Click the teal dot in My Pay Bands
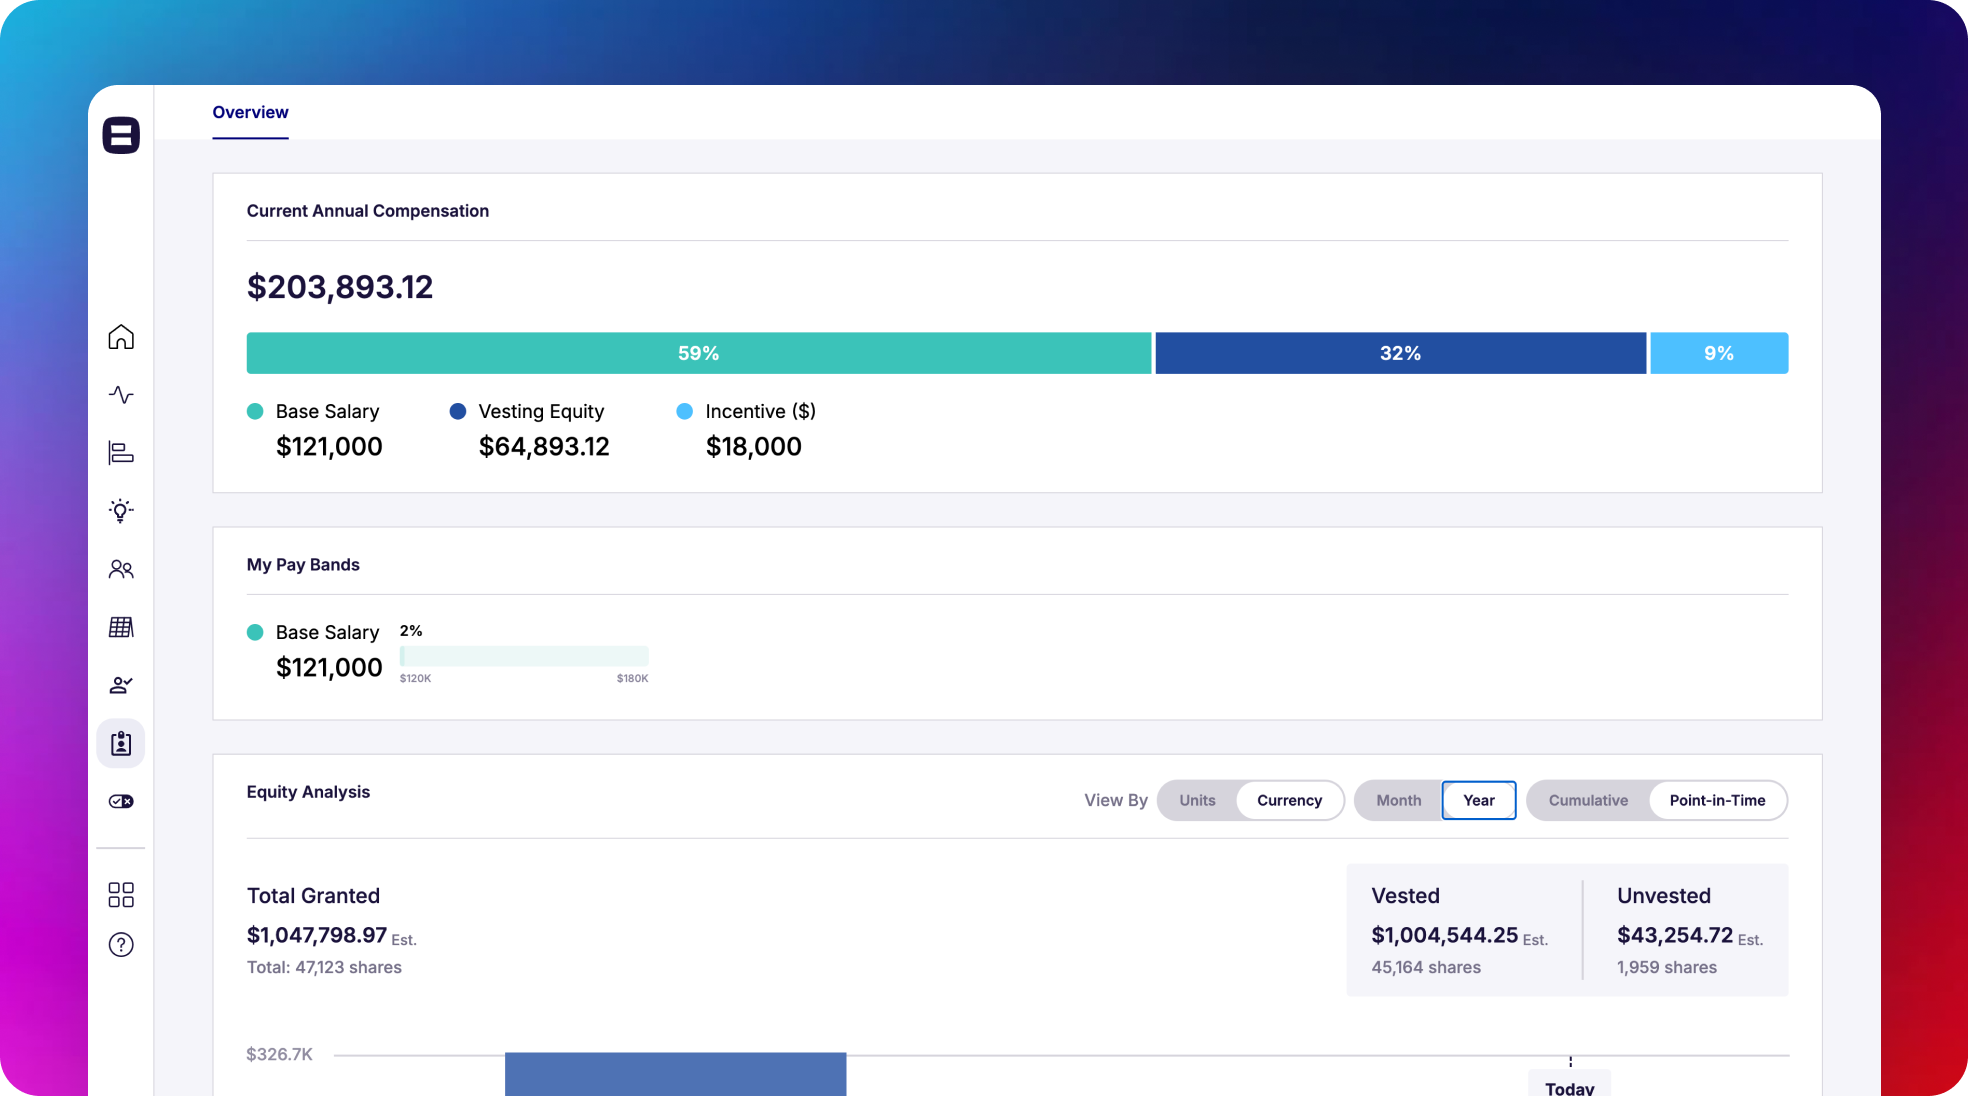 click(255, 632)
